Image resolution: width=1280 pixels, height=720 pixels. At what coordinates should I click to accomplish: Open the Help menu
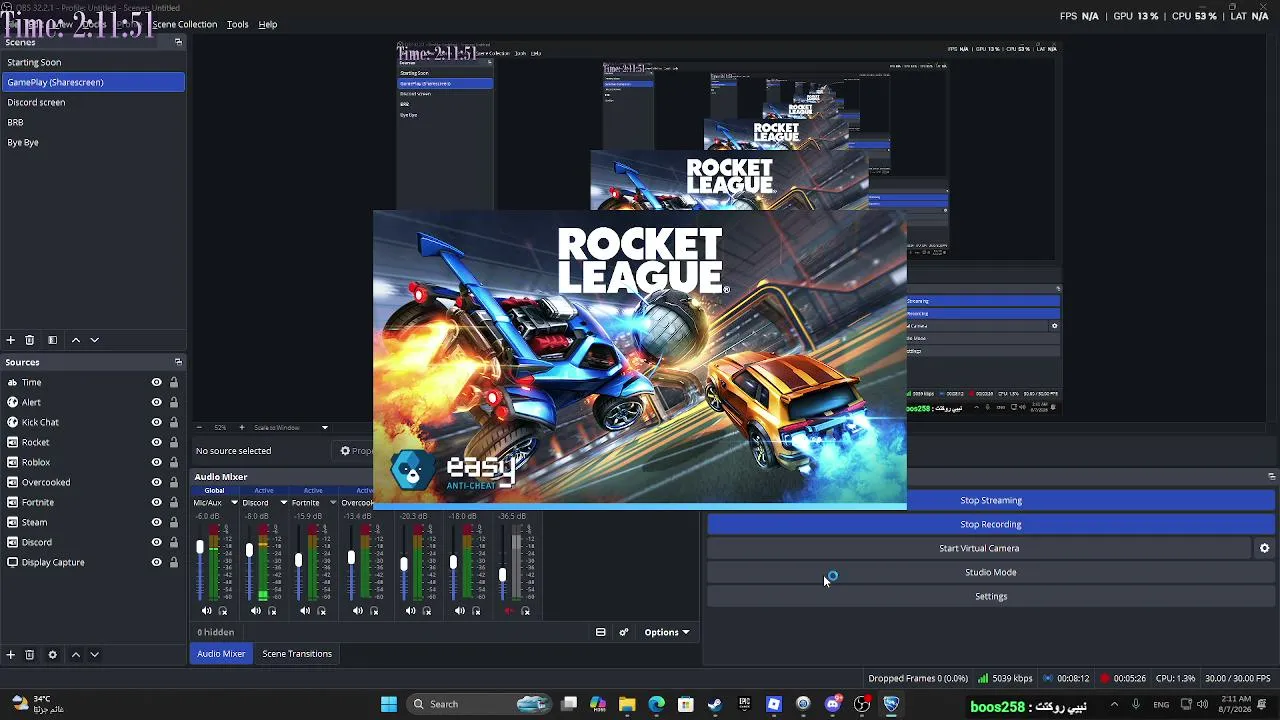[x=268, y=24]
